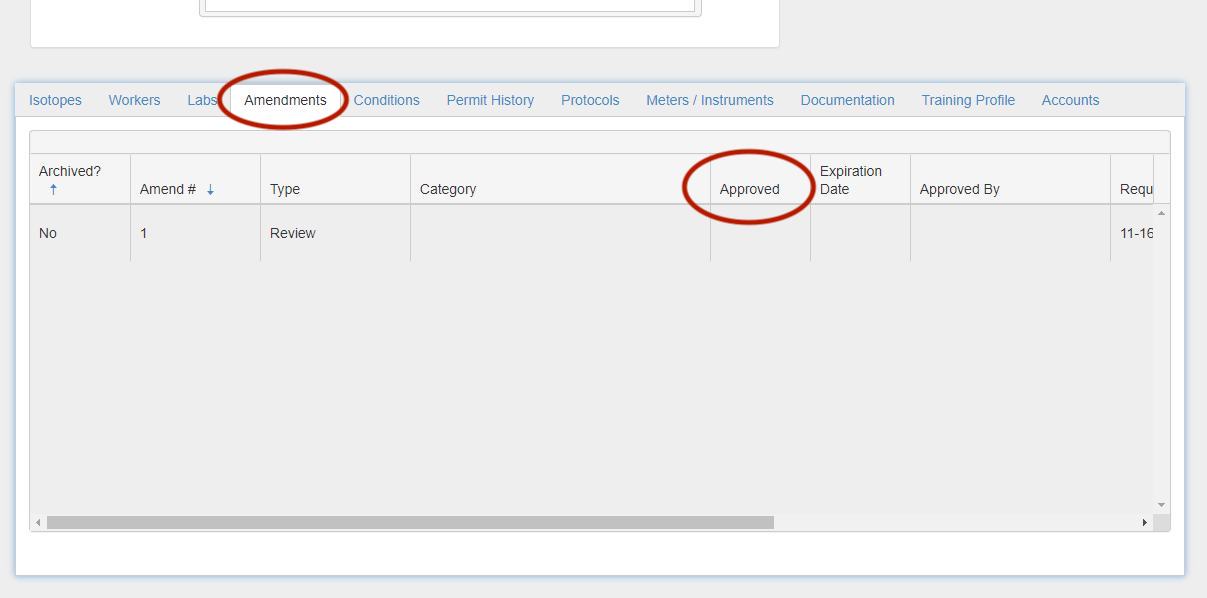Select the Review amendment row
Screen dimensions: 1207x598
[x=292, y=233]
